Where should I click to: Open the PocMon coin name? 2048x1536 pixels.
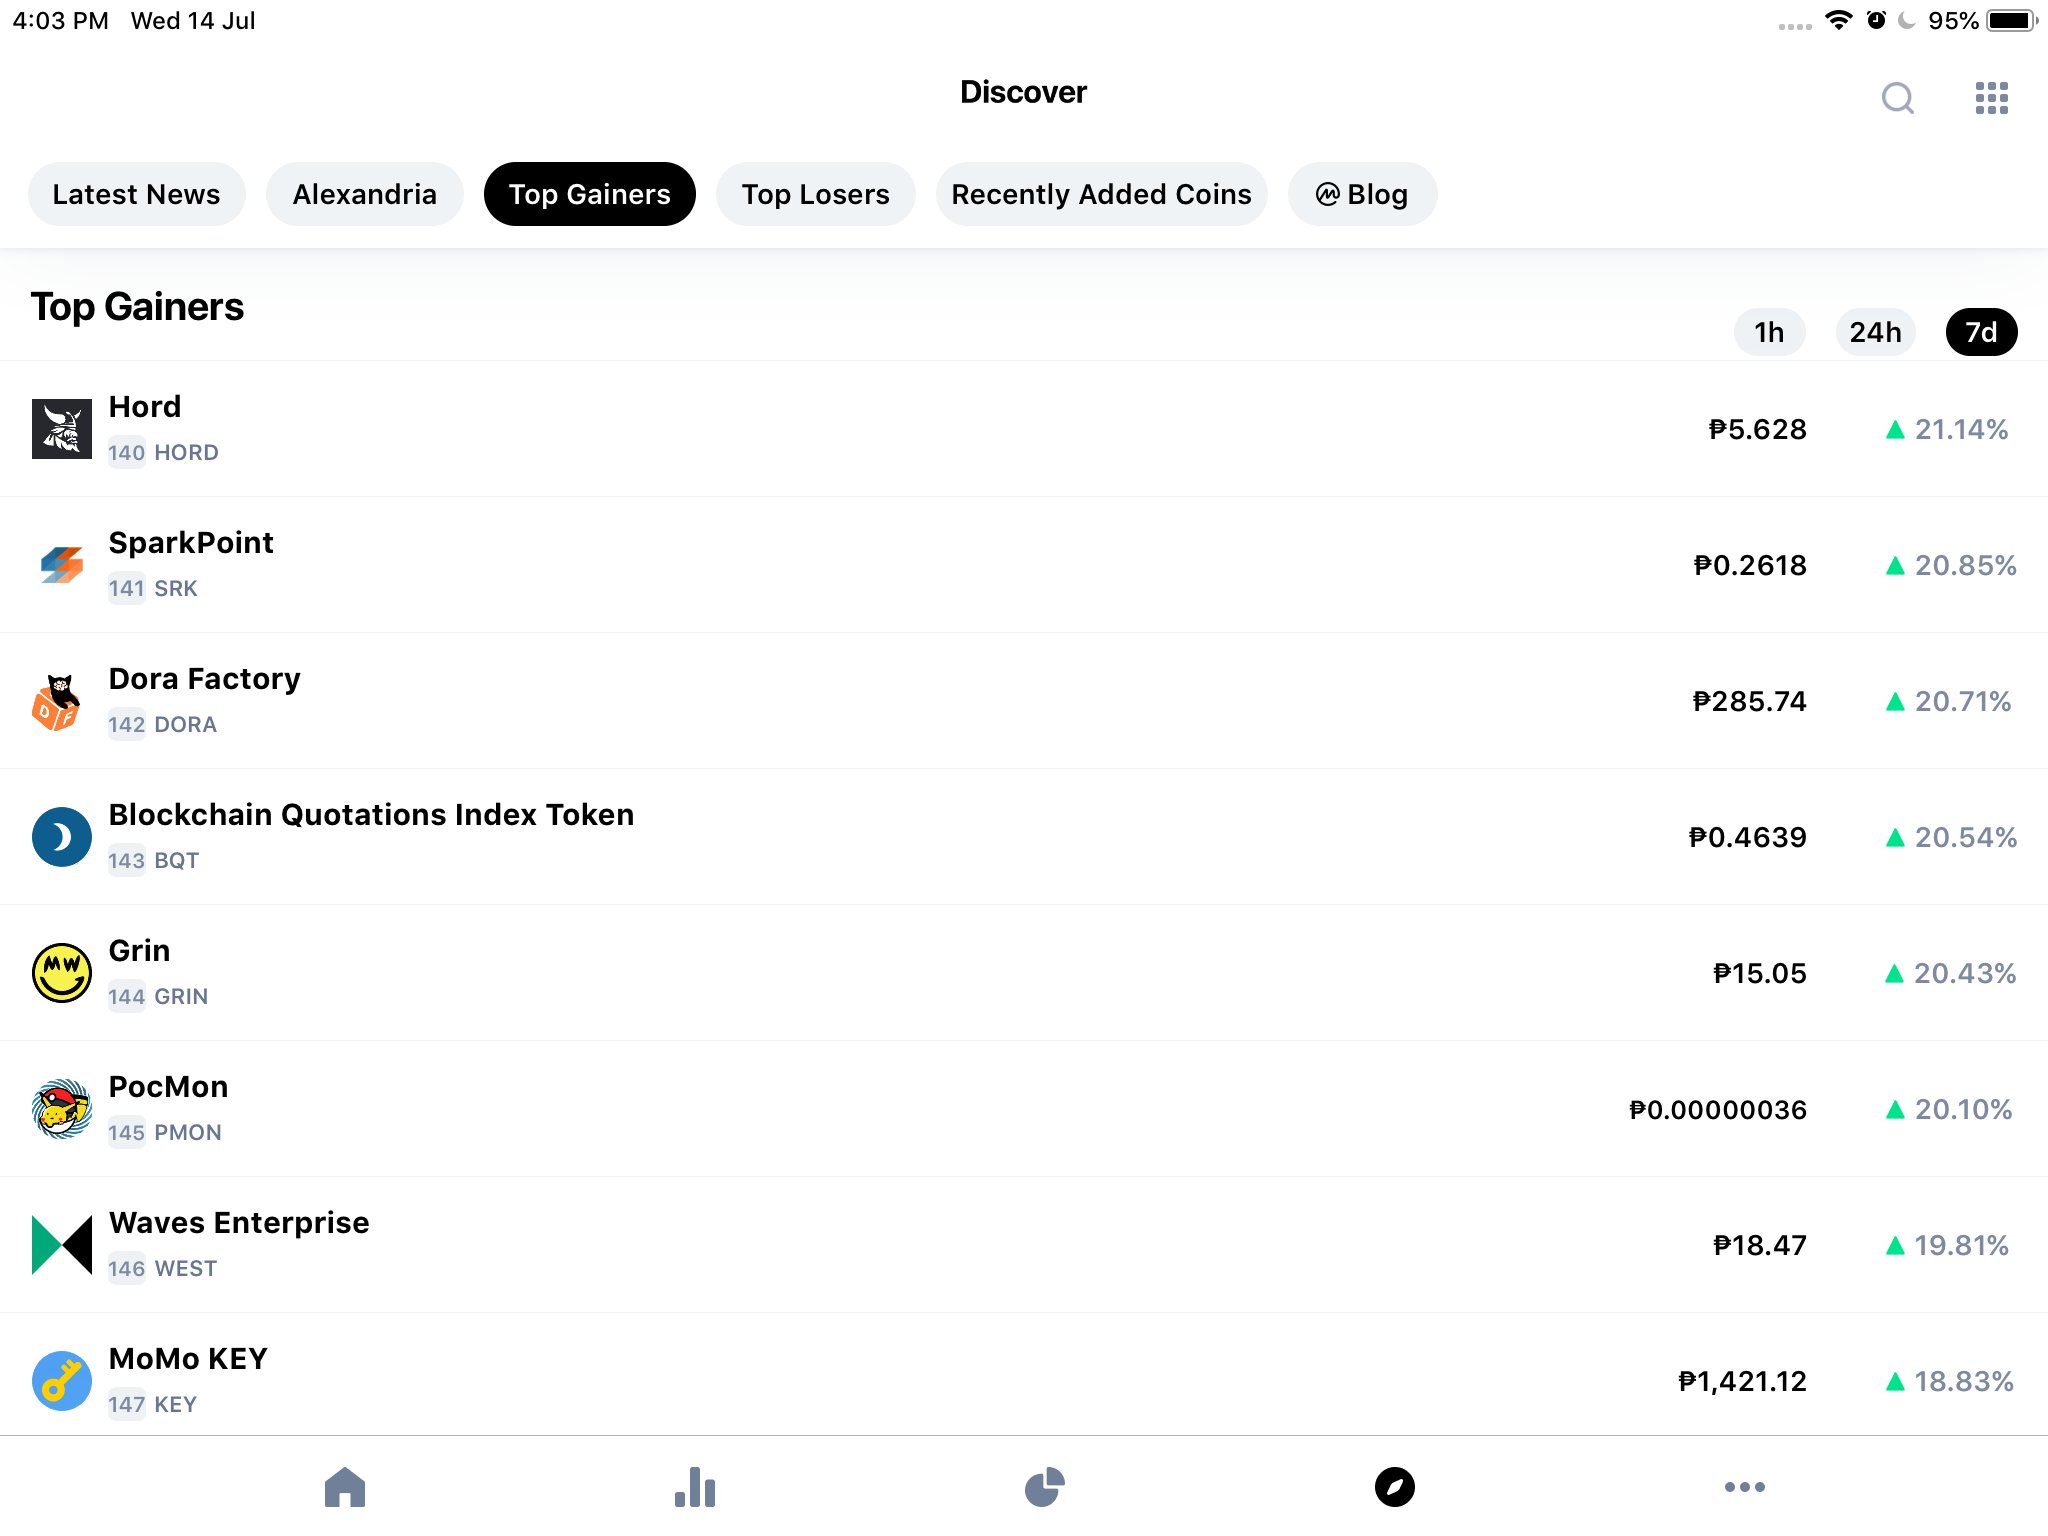pos(168,1086)
